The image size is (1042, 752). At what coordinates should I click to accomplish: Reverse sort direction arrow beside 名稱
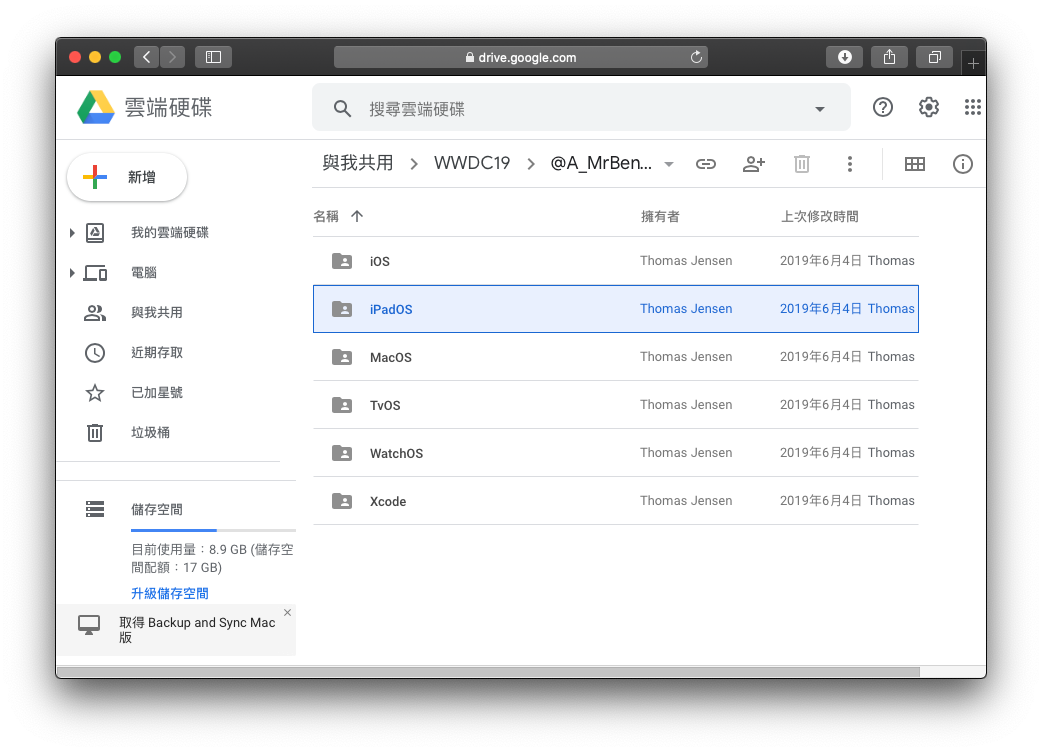[357, 216]
